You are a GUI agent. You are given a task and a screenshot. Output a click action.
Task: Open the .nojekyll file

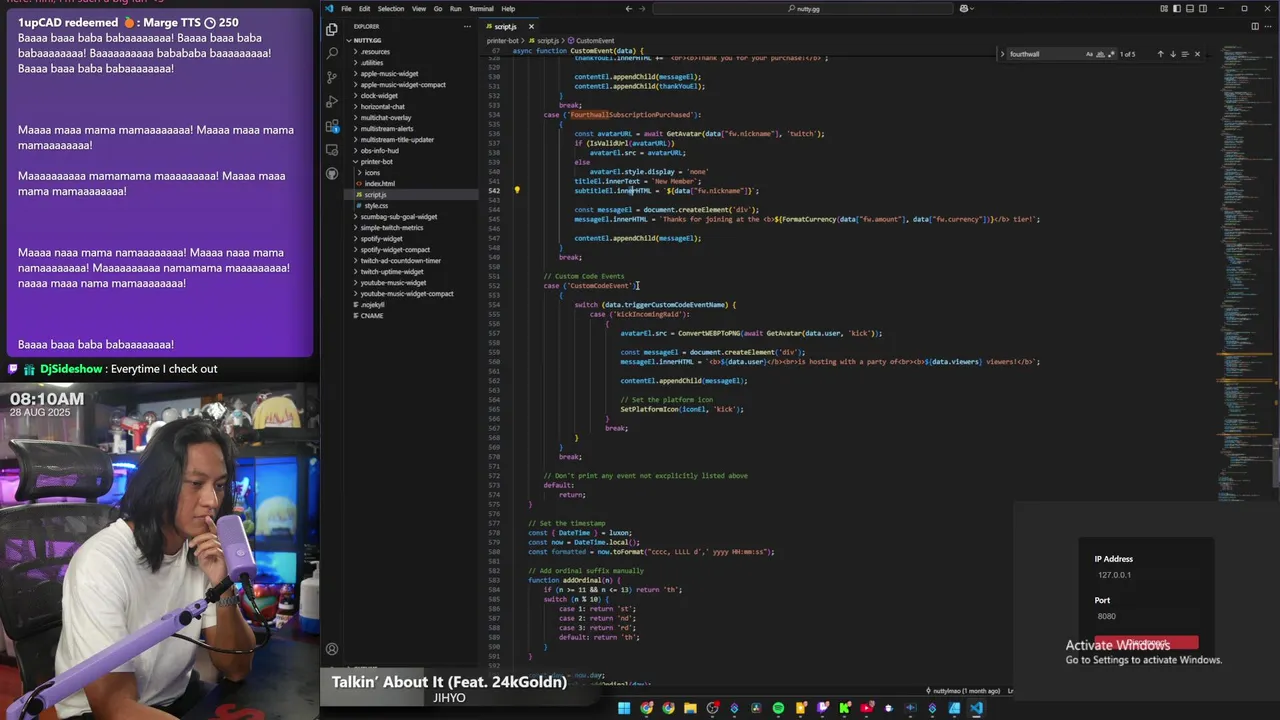pyautogui.click(x=371, y=305)
